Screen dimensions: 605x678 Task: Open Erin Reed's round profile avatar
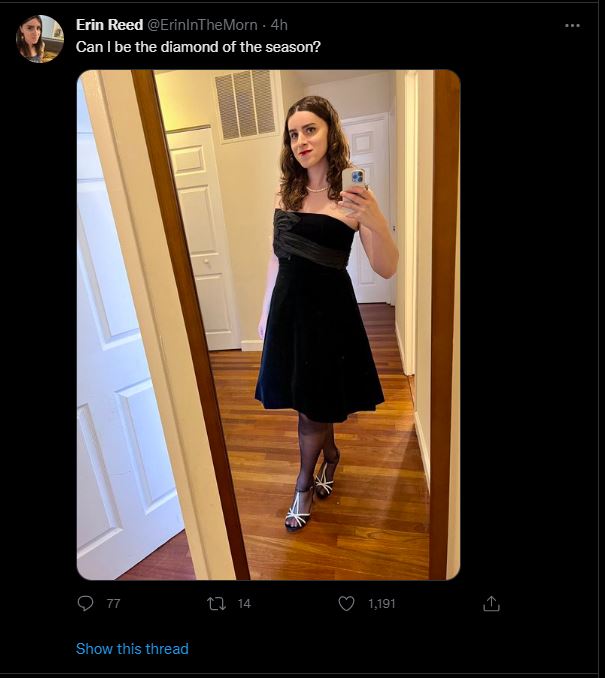tap(40, 39)
